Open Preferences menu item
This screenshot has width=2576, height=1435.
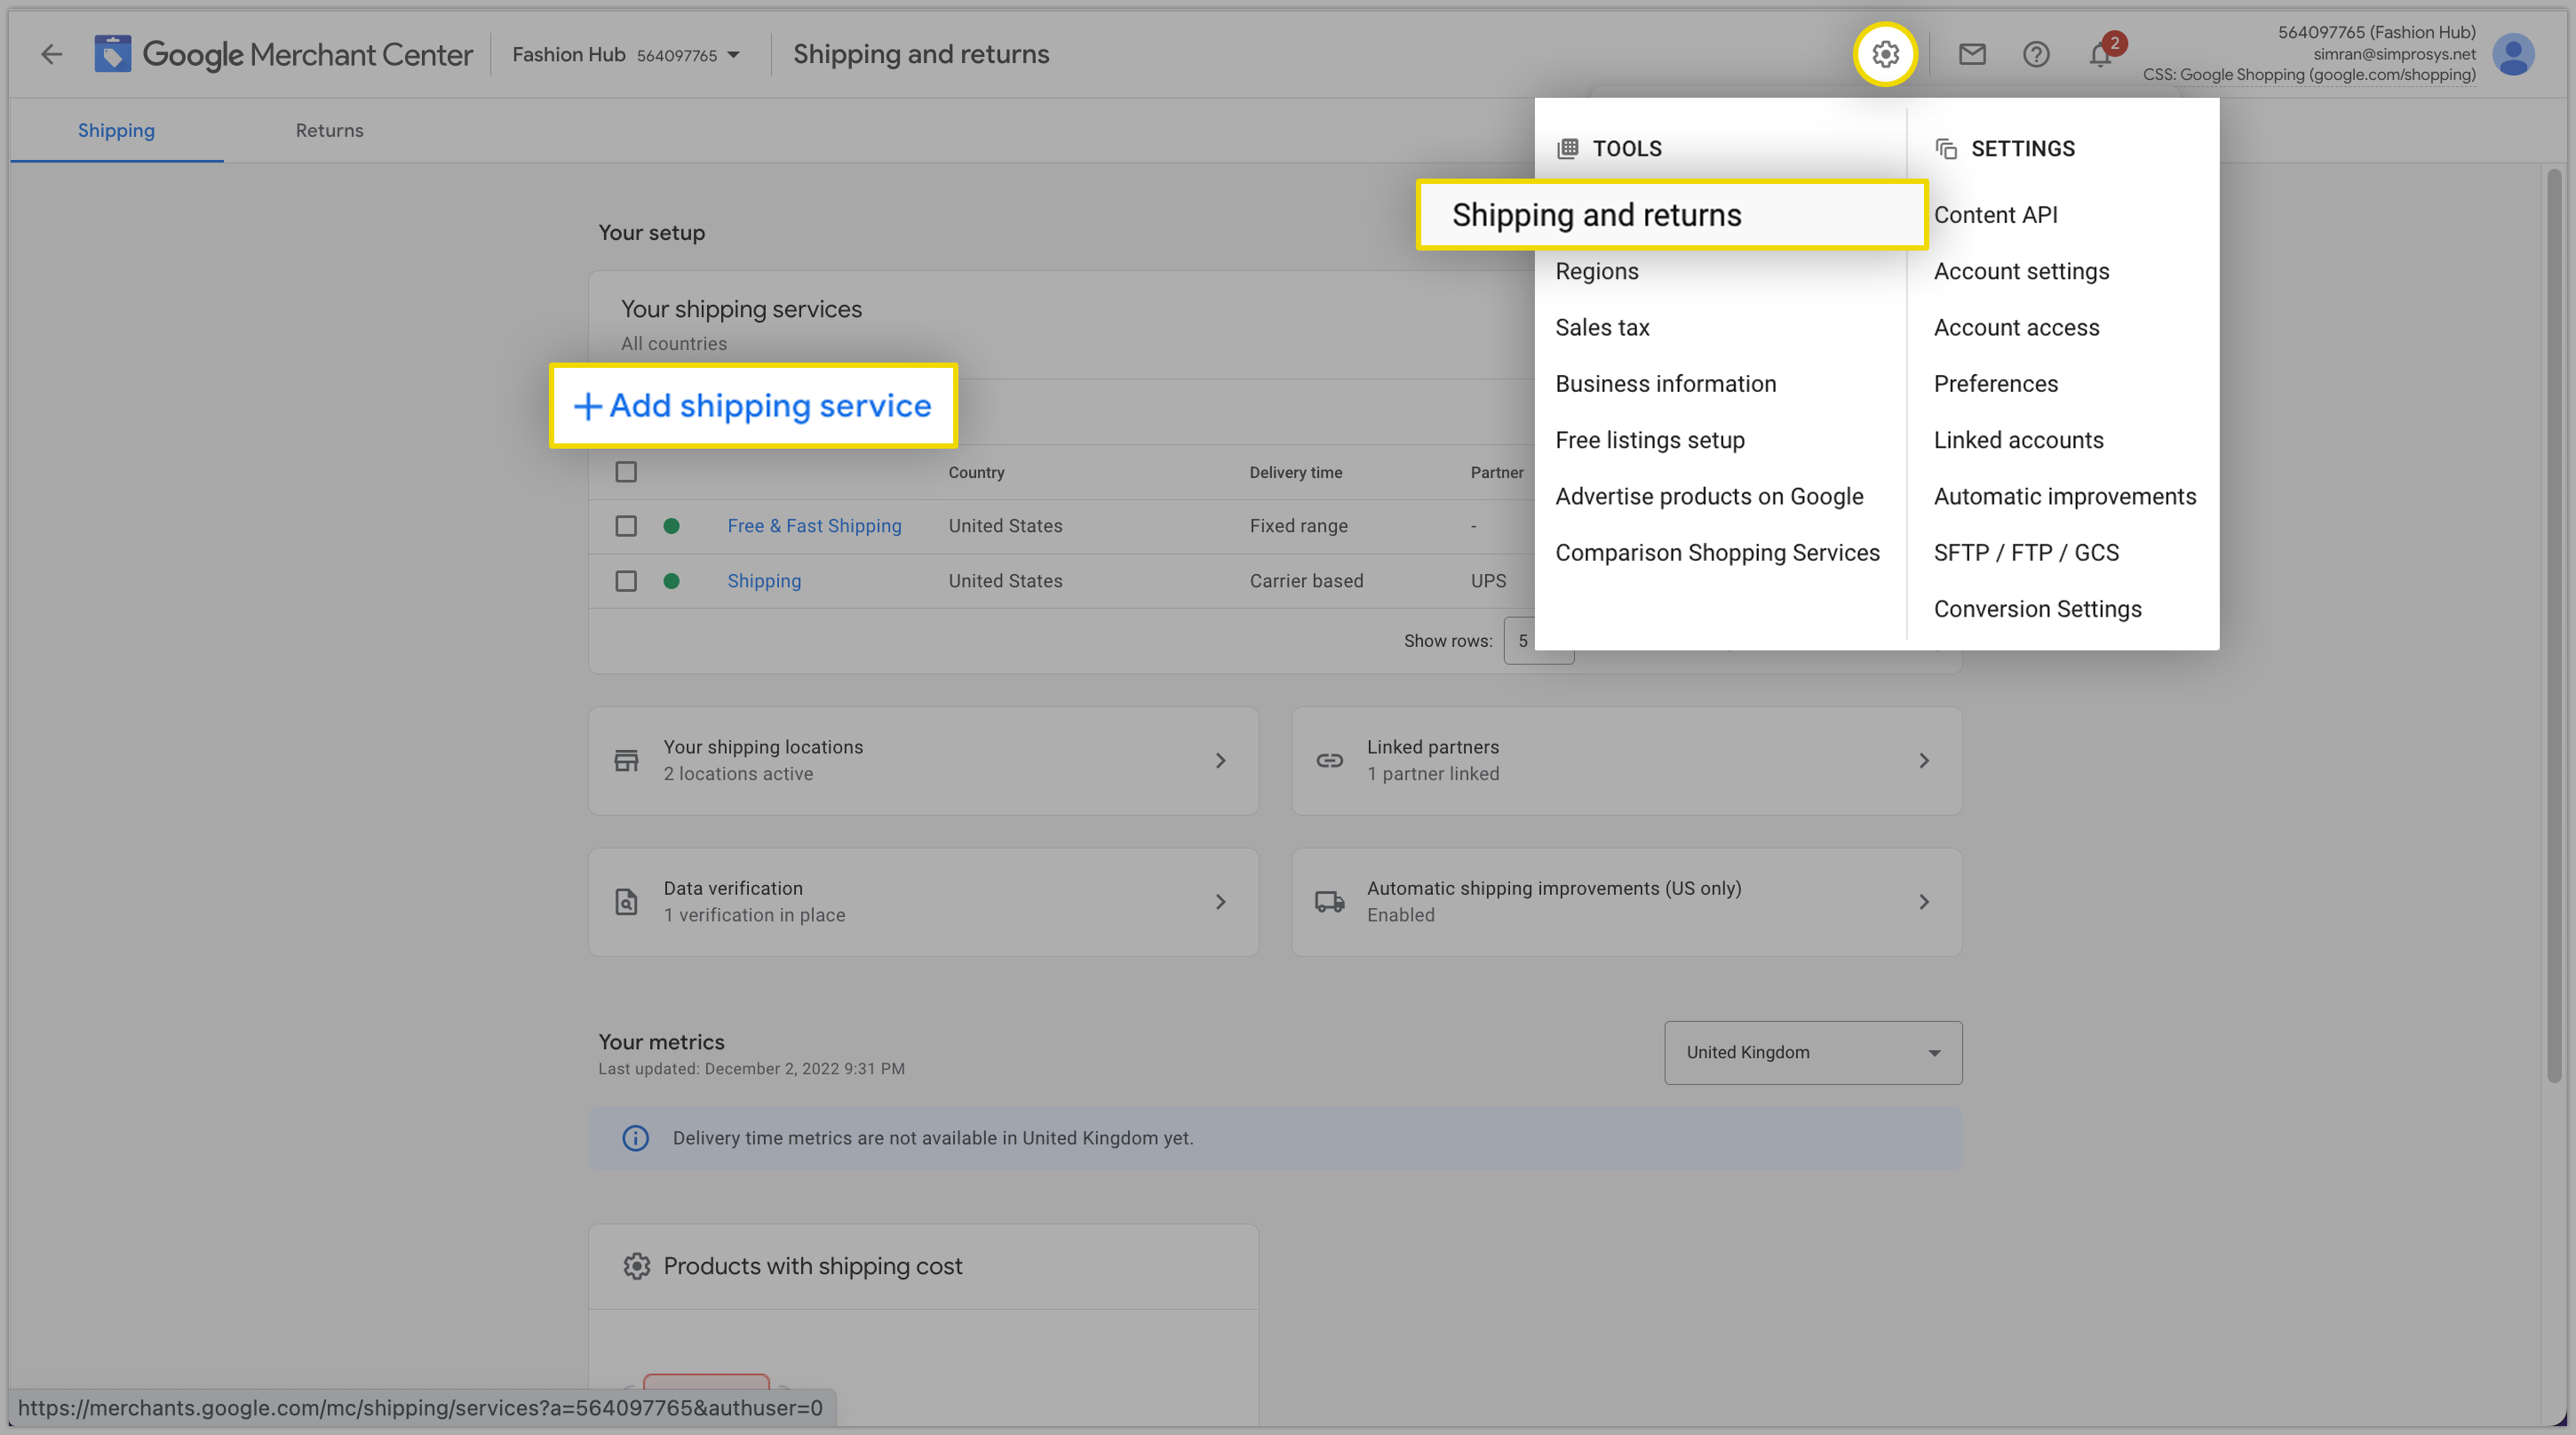tap(1995, 383)
